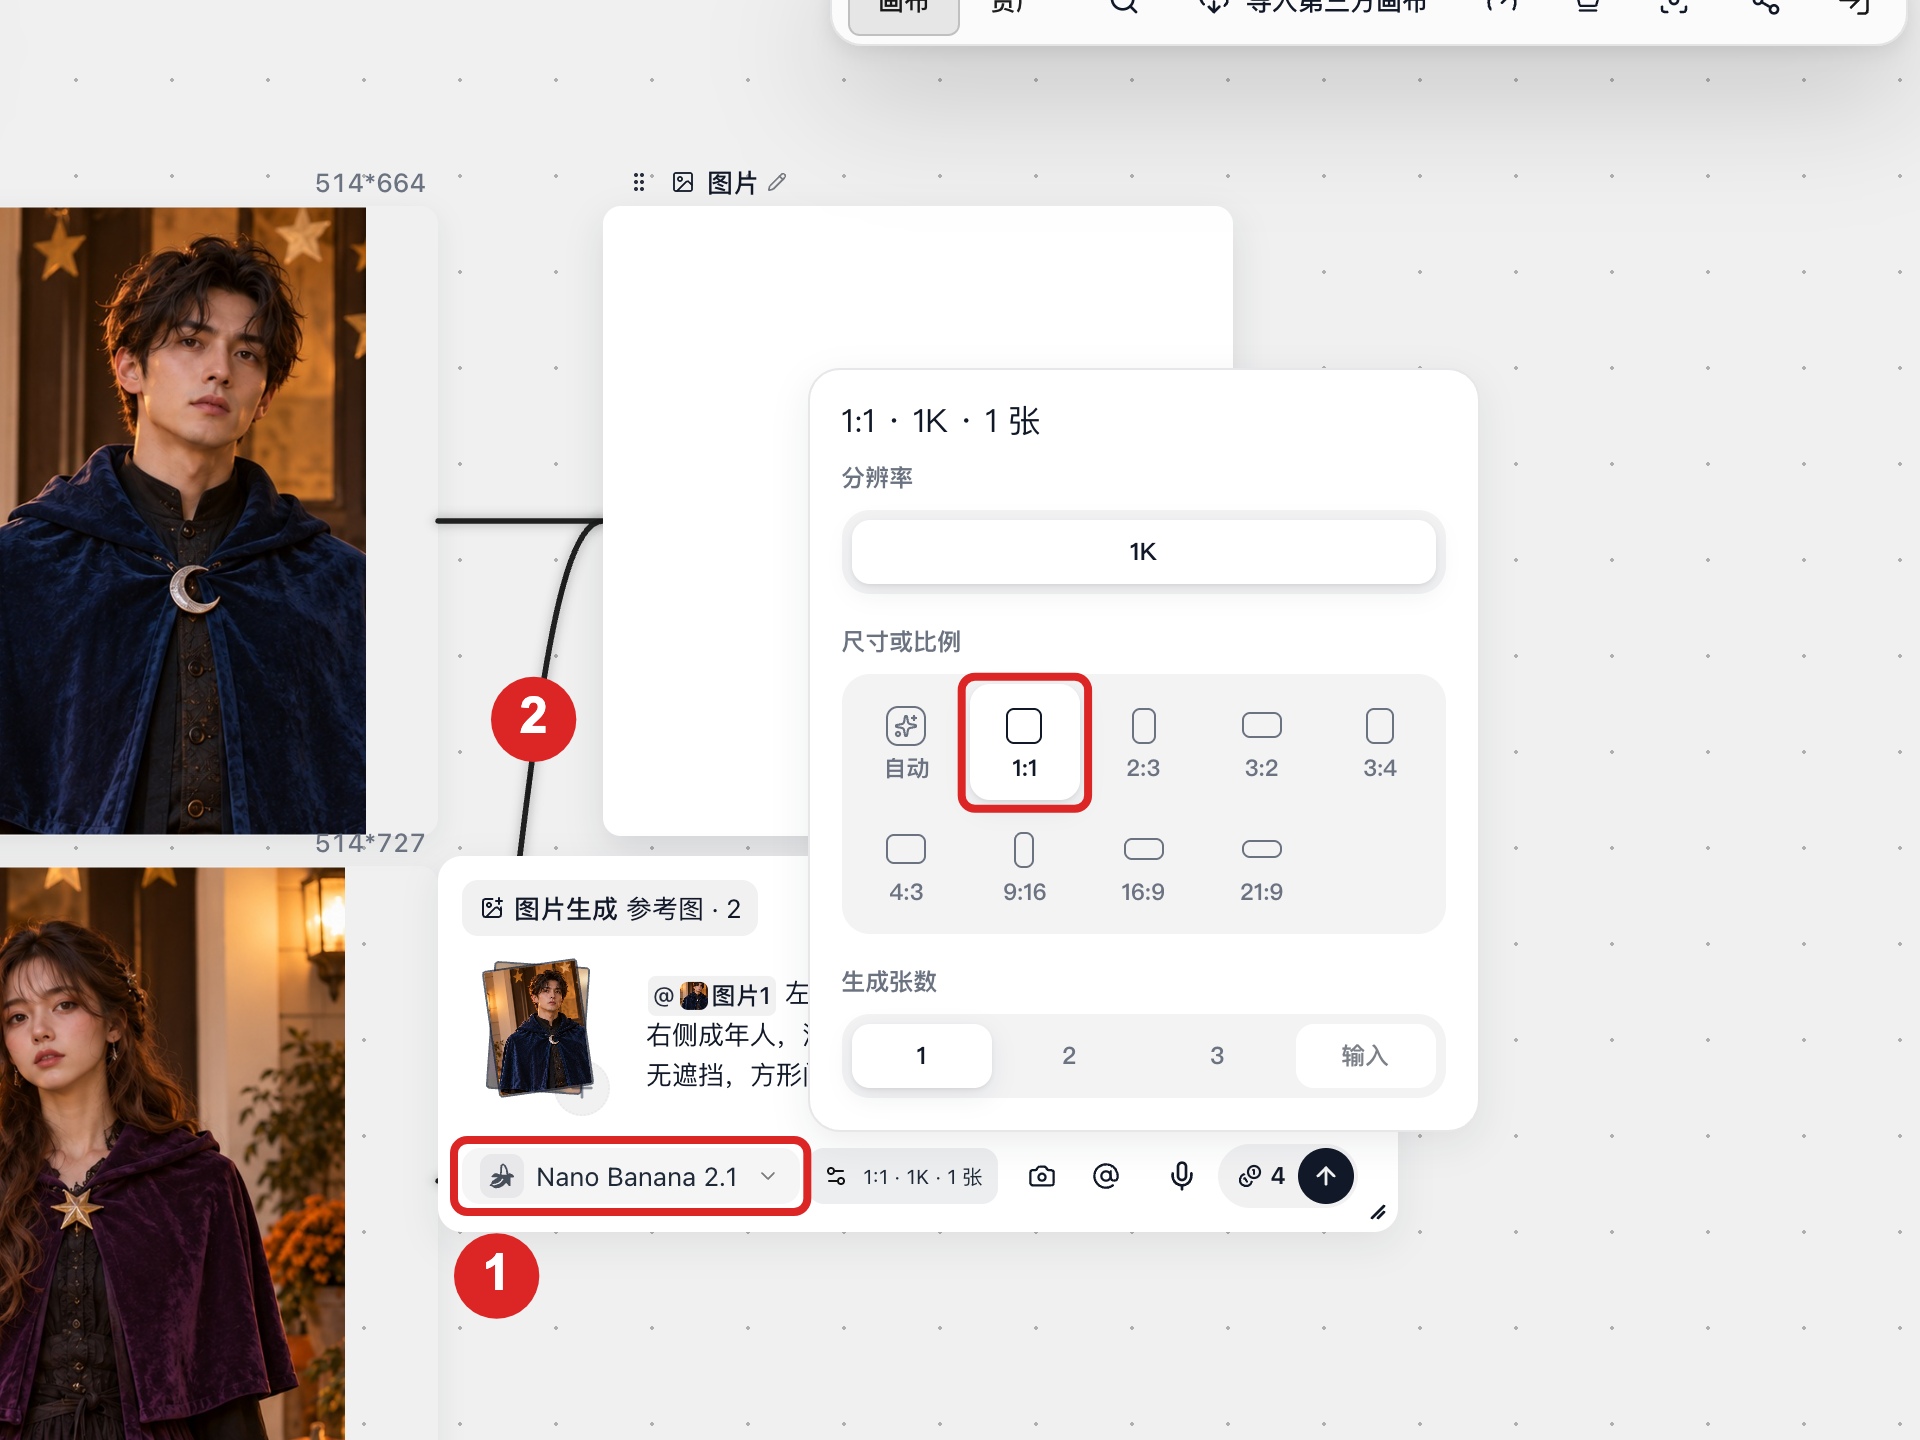
Task: Click the magnifier search icon in the top toolbar
Action: (x=1124, y=5)
